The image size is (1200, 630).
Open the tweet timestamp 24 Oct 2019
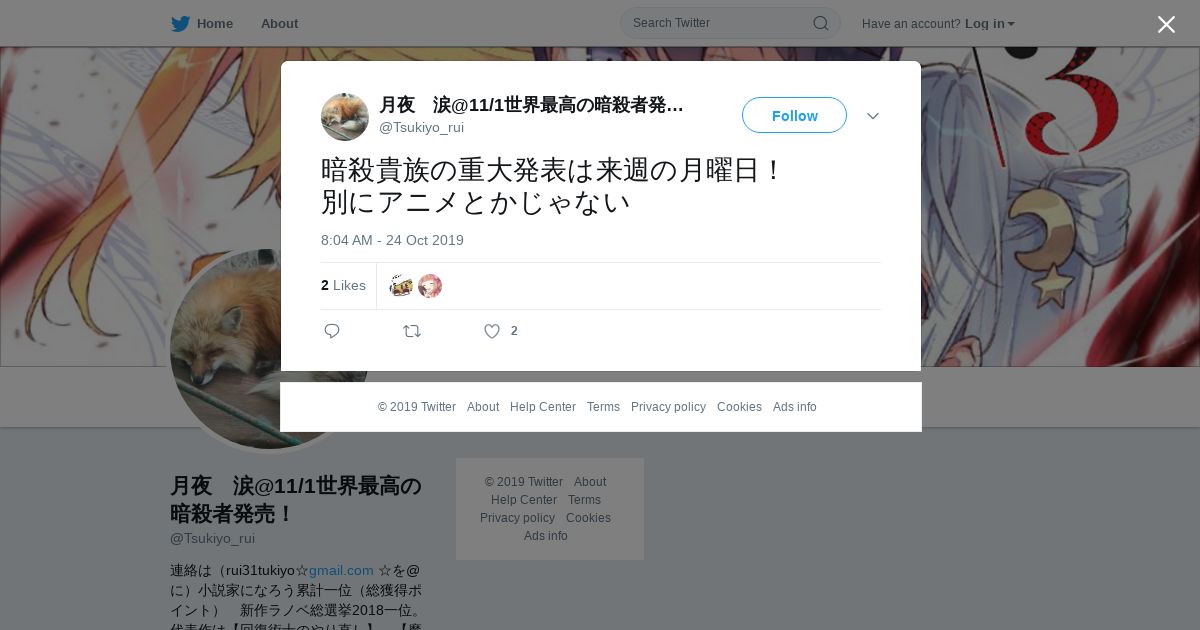(x=392, y=240)
